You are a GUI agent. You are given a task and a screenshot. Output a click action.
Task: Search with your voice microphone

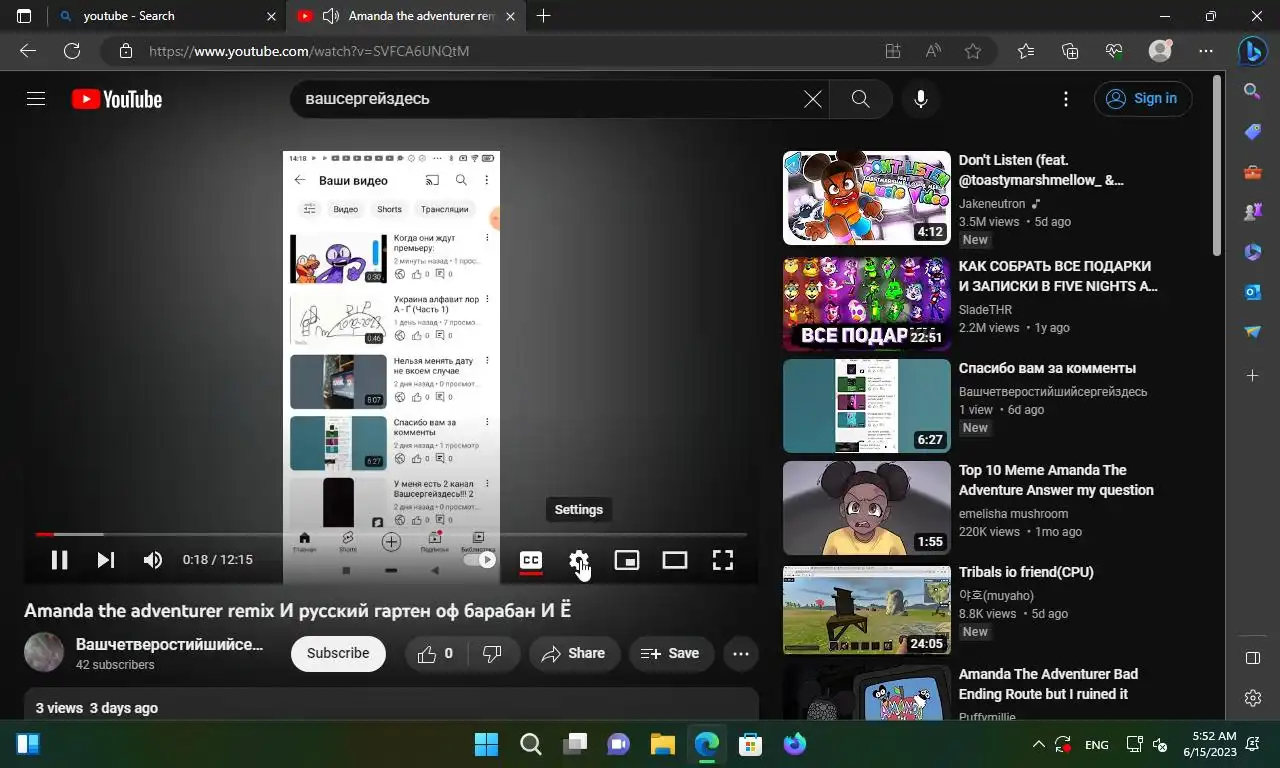tap(921, 99)
